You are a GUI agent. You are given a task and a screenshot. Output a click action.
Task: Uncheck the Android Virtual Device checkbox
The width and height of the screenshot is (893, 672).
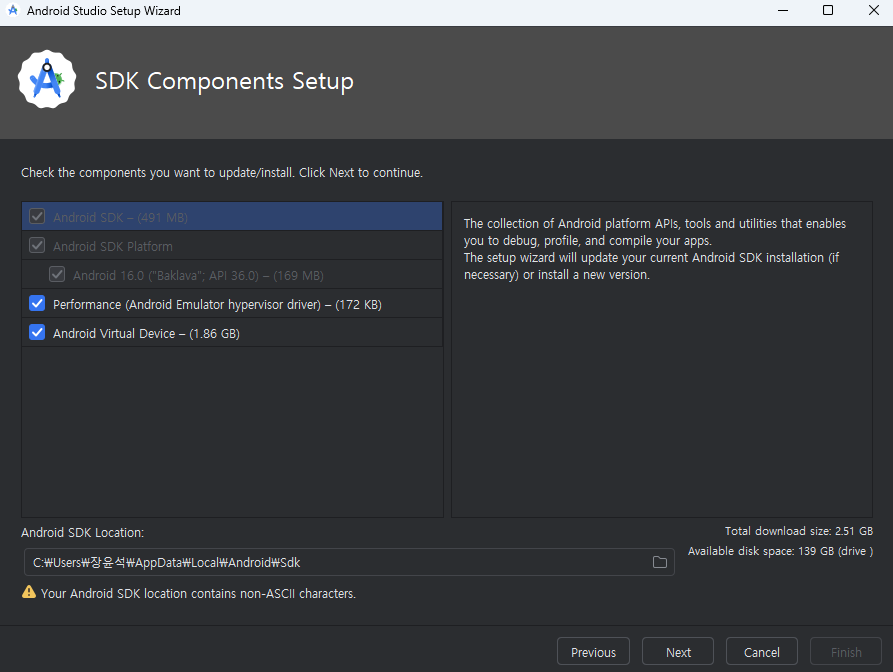[x=37, y=333]
